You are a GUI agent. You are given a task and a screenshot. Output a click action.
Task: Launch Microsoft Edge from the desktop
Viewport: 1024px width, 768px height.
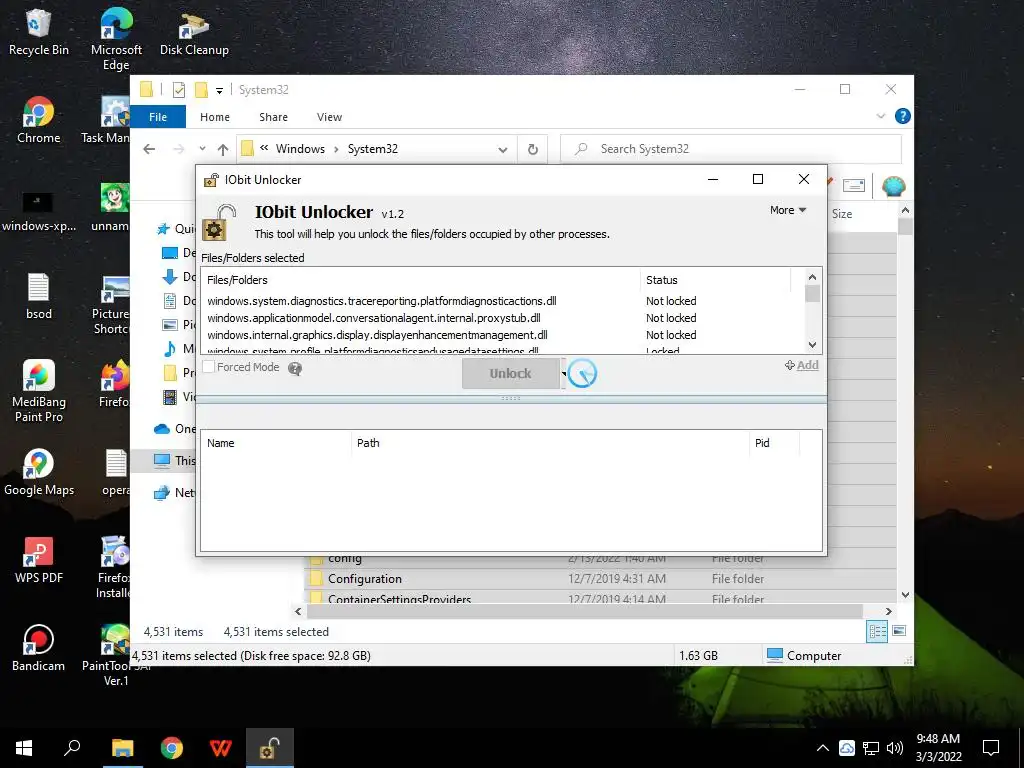[x=116, y=39]
